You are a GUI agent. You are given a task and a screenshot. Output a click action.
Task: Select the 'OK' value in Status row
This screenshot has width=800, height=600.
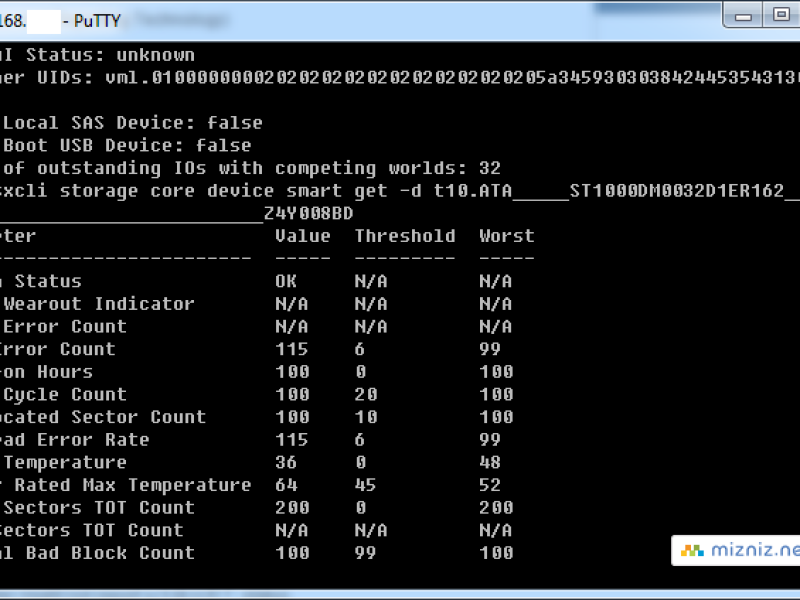click(x=286, y=282)
